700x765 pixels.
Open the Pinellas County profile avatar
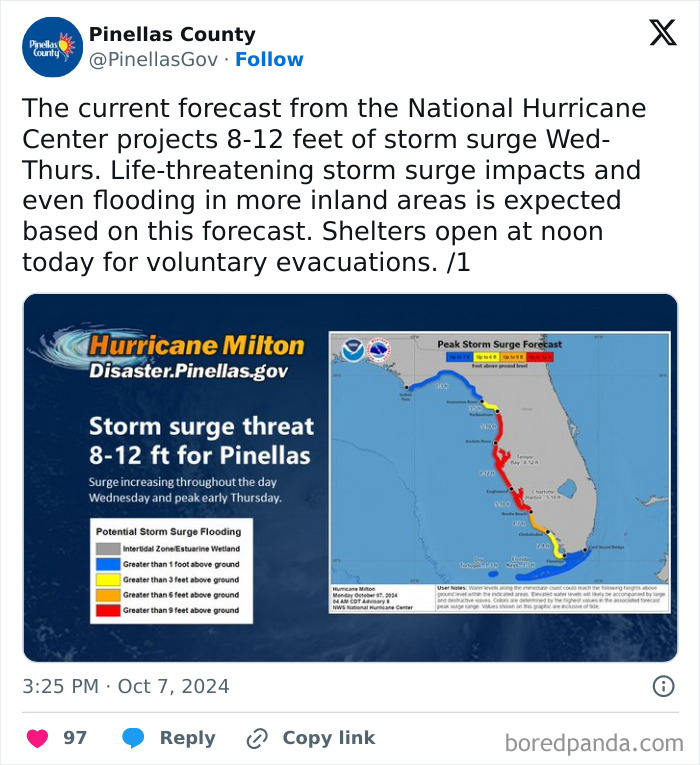(x=52, y=47)
